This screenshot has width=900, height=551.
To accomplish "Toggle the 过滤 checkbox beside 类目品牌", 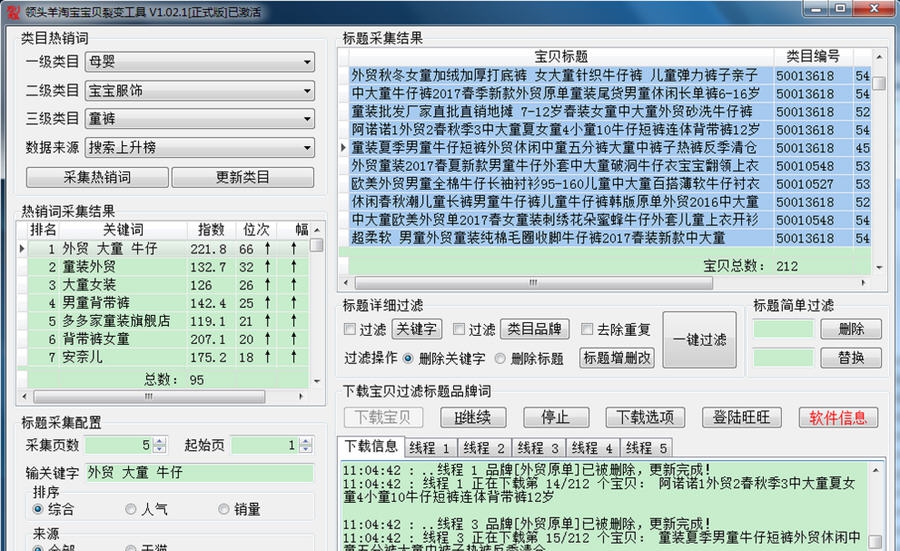I will [x=459, y=329].
